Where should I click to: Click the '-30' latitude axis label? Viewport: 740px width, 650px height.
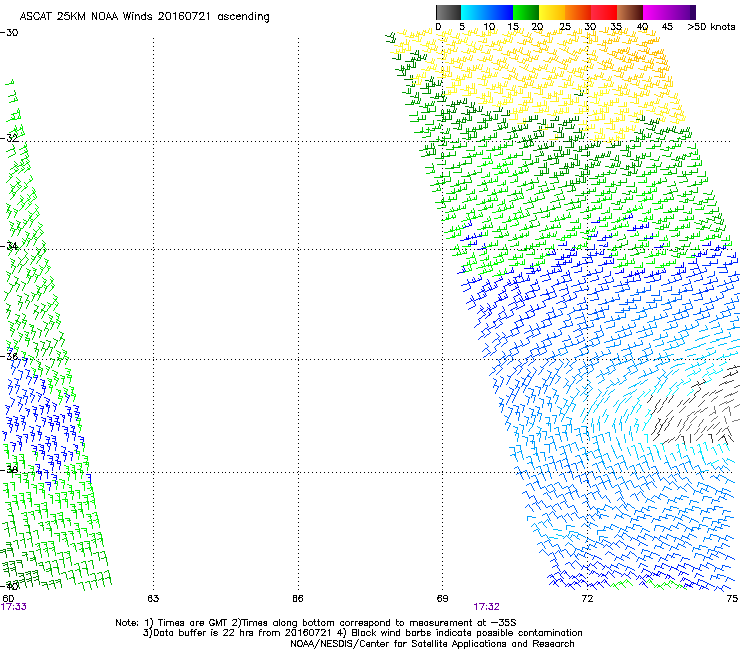pos(9,33)
